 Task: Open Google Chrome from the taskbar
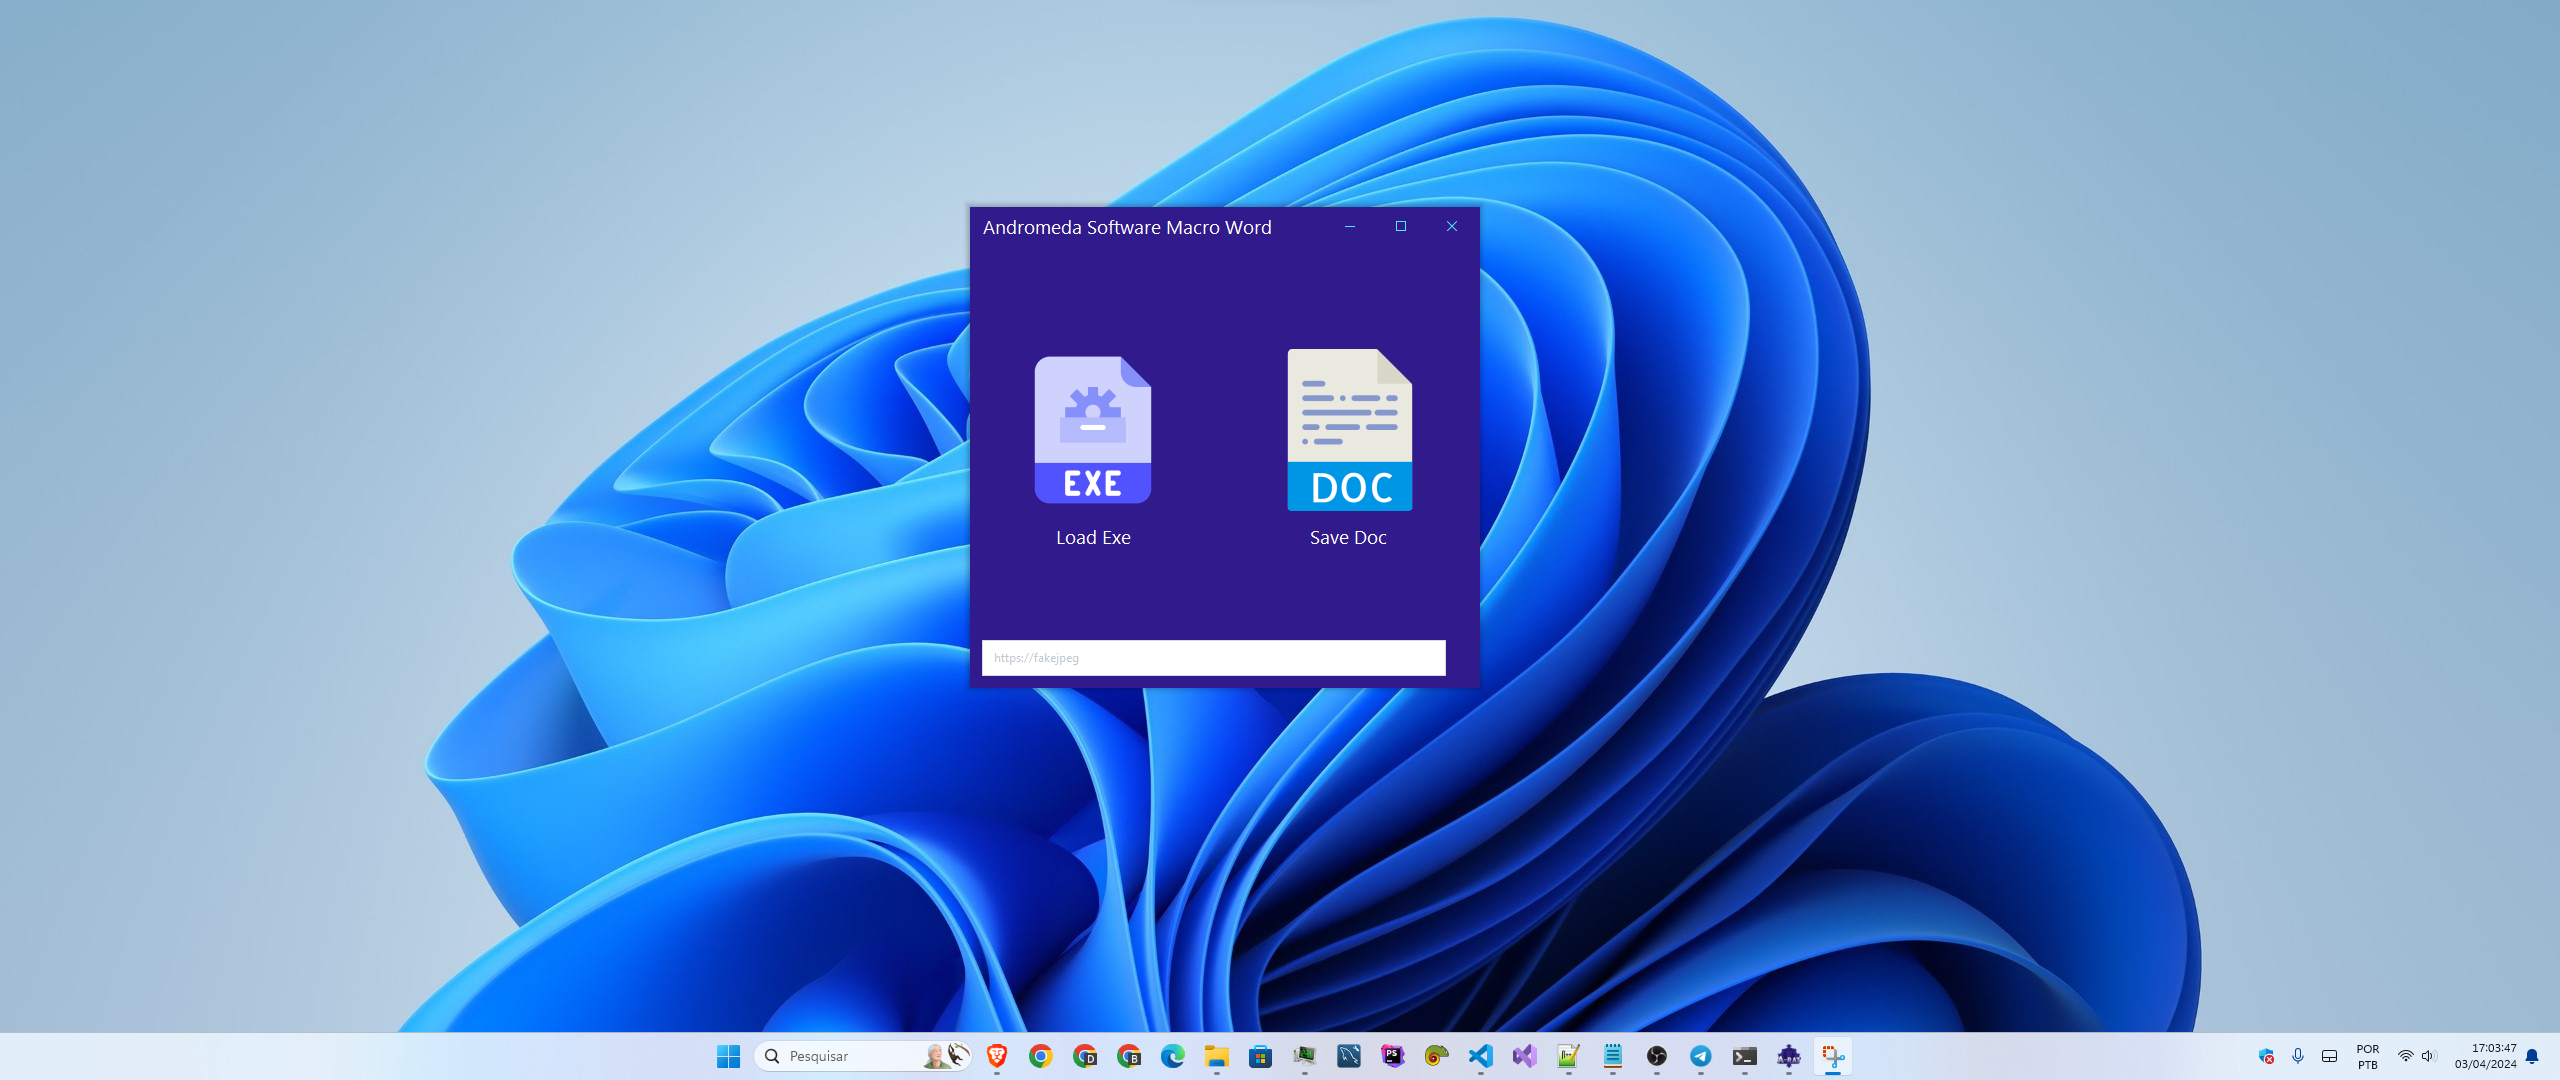[x=1040, y=1055]
